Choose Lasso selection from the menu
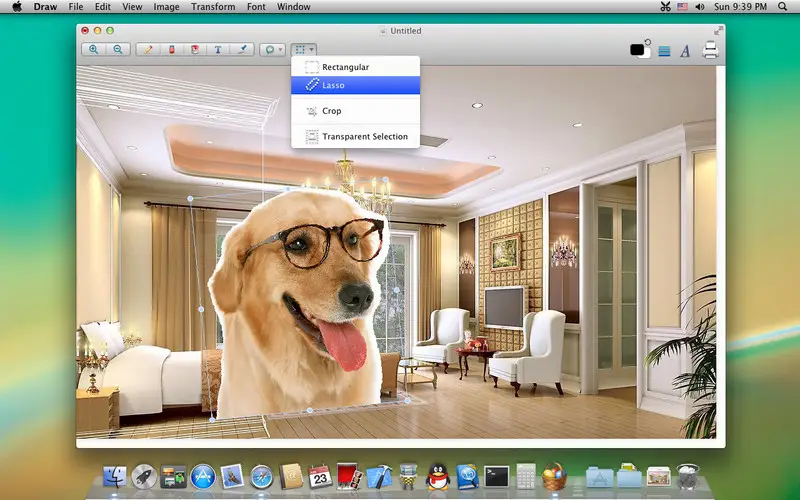The height and width of the screenshot is (500, 800). (356, 85)
